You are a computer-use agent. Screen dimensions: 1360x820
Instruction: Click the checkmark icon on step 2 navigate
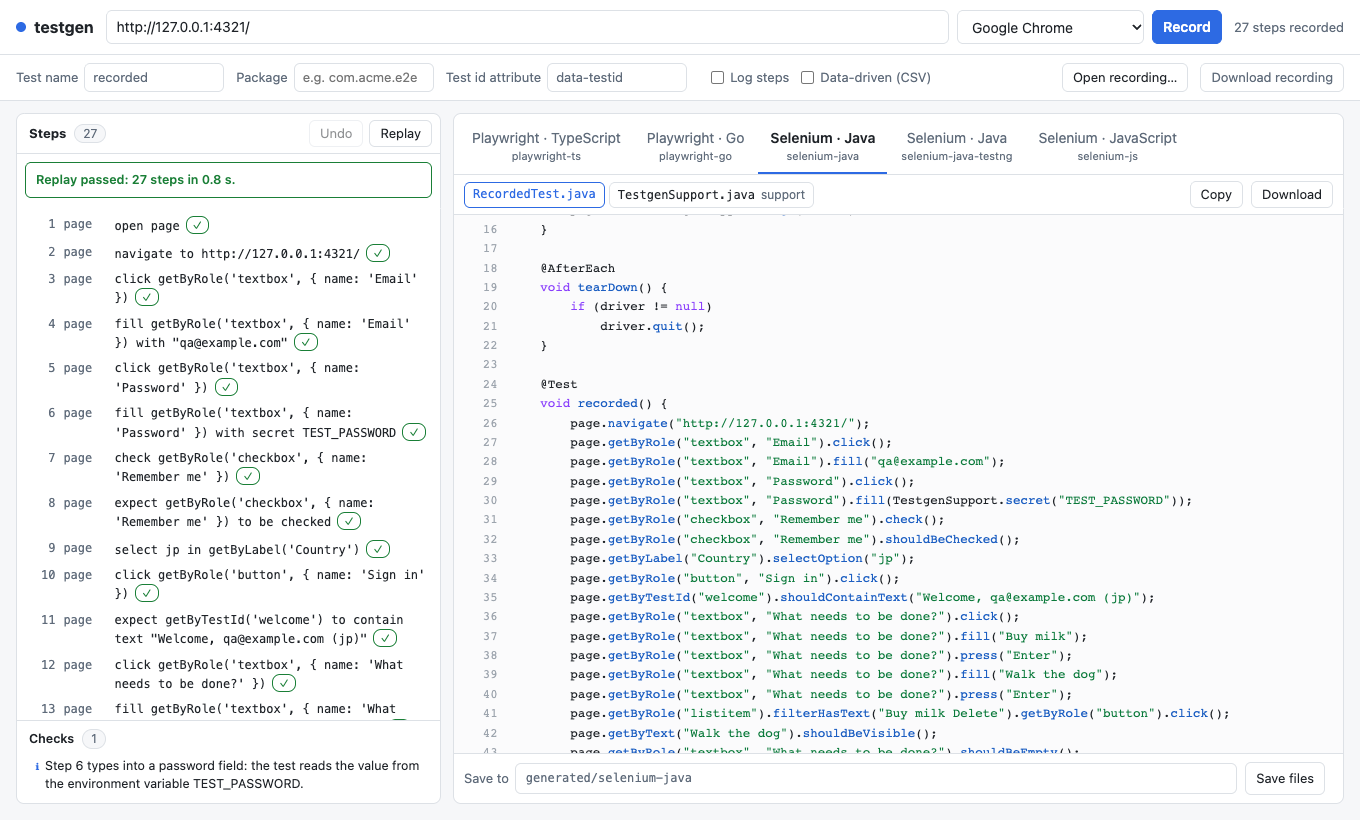tap(378, 254)
